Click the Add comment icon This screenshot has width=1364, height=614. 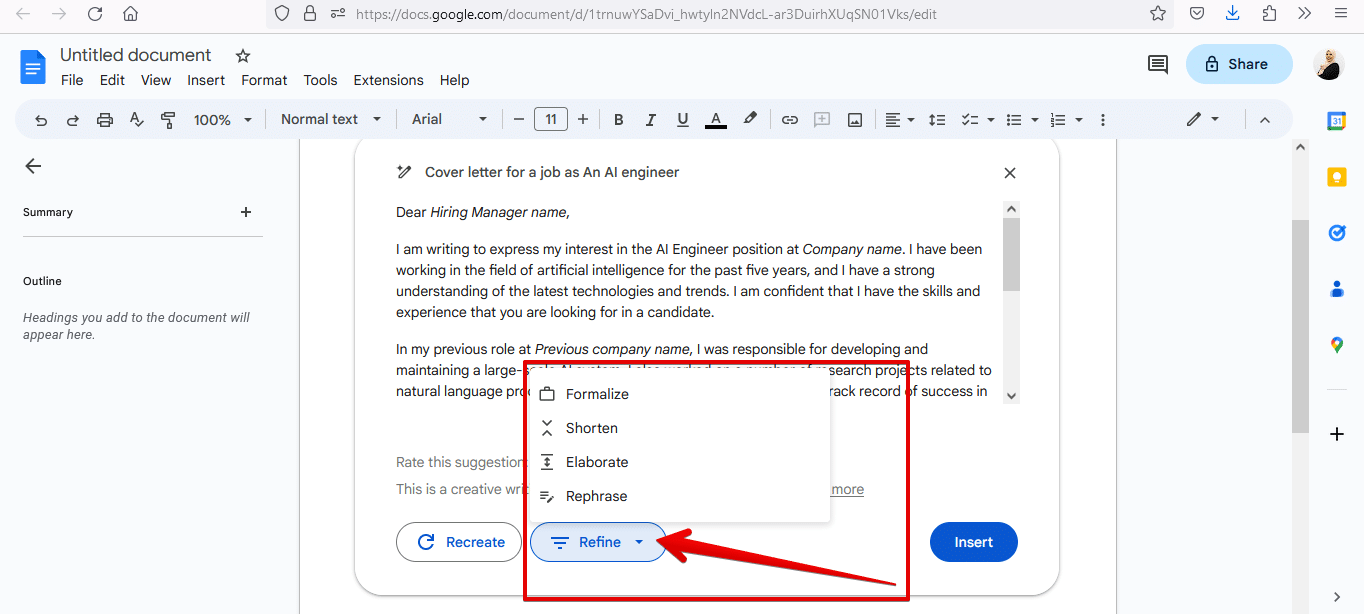(x=822, y=120)
